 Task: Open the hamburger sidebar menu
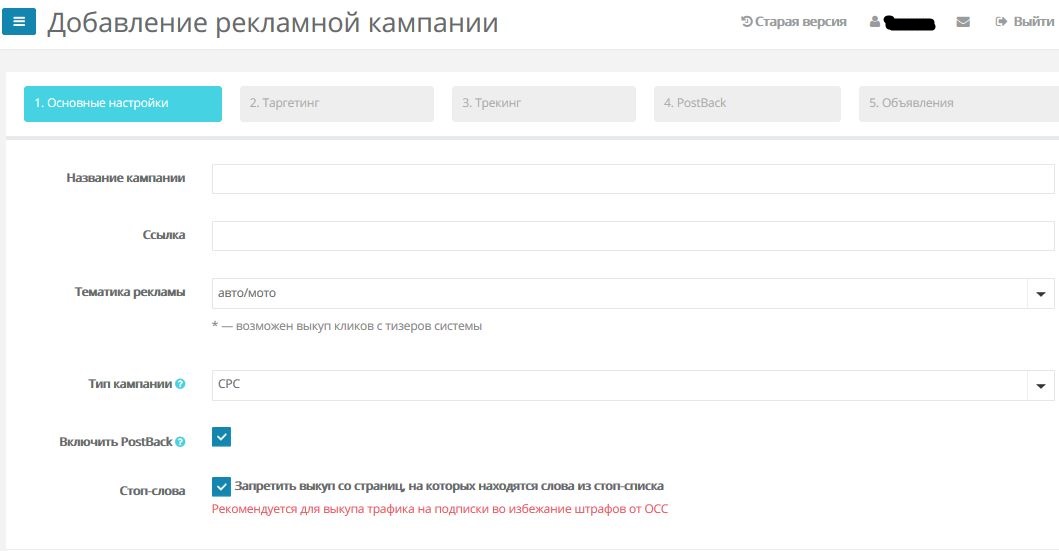pos(19,21)
